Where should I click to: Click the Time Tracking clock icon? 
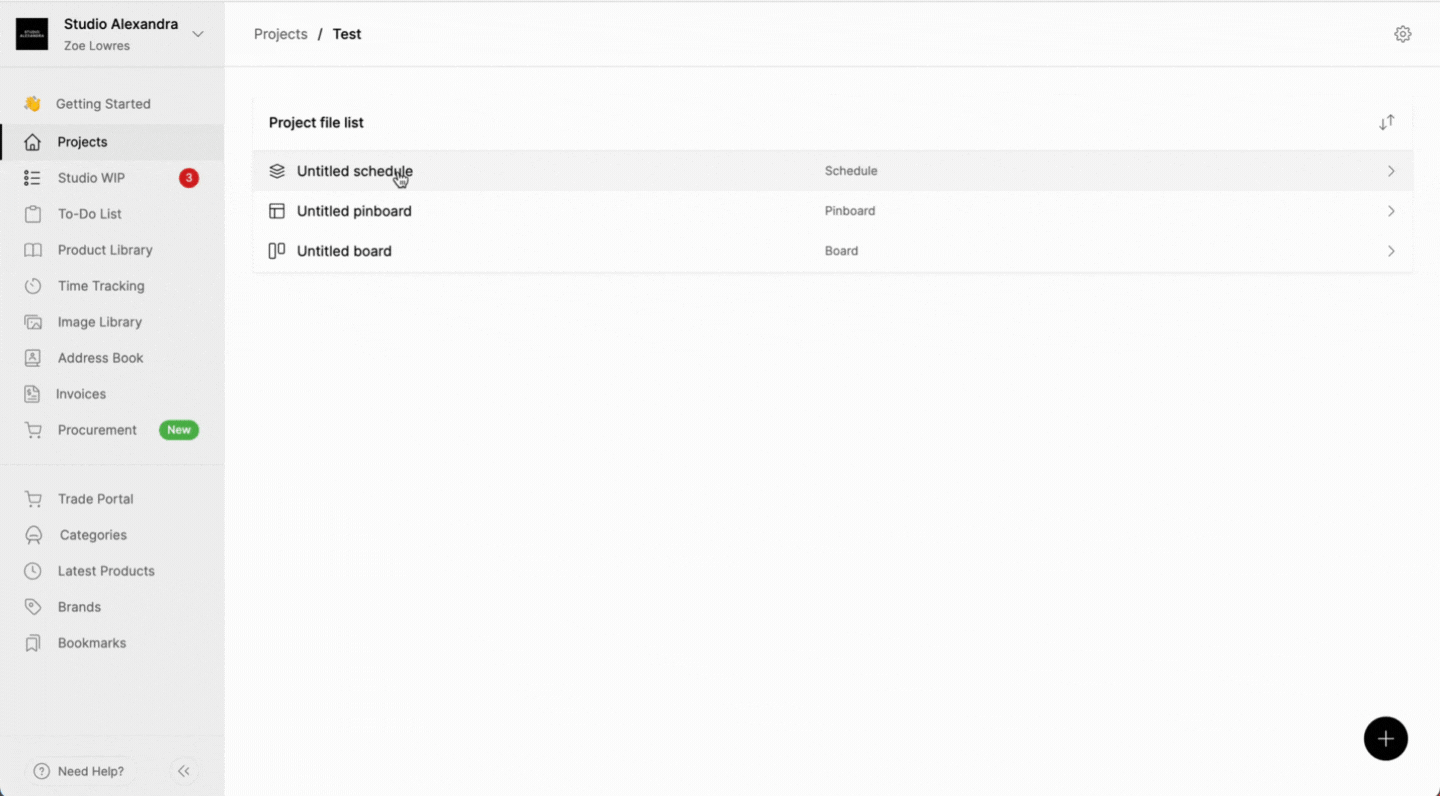(x=33, y=286)
